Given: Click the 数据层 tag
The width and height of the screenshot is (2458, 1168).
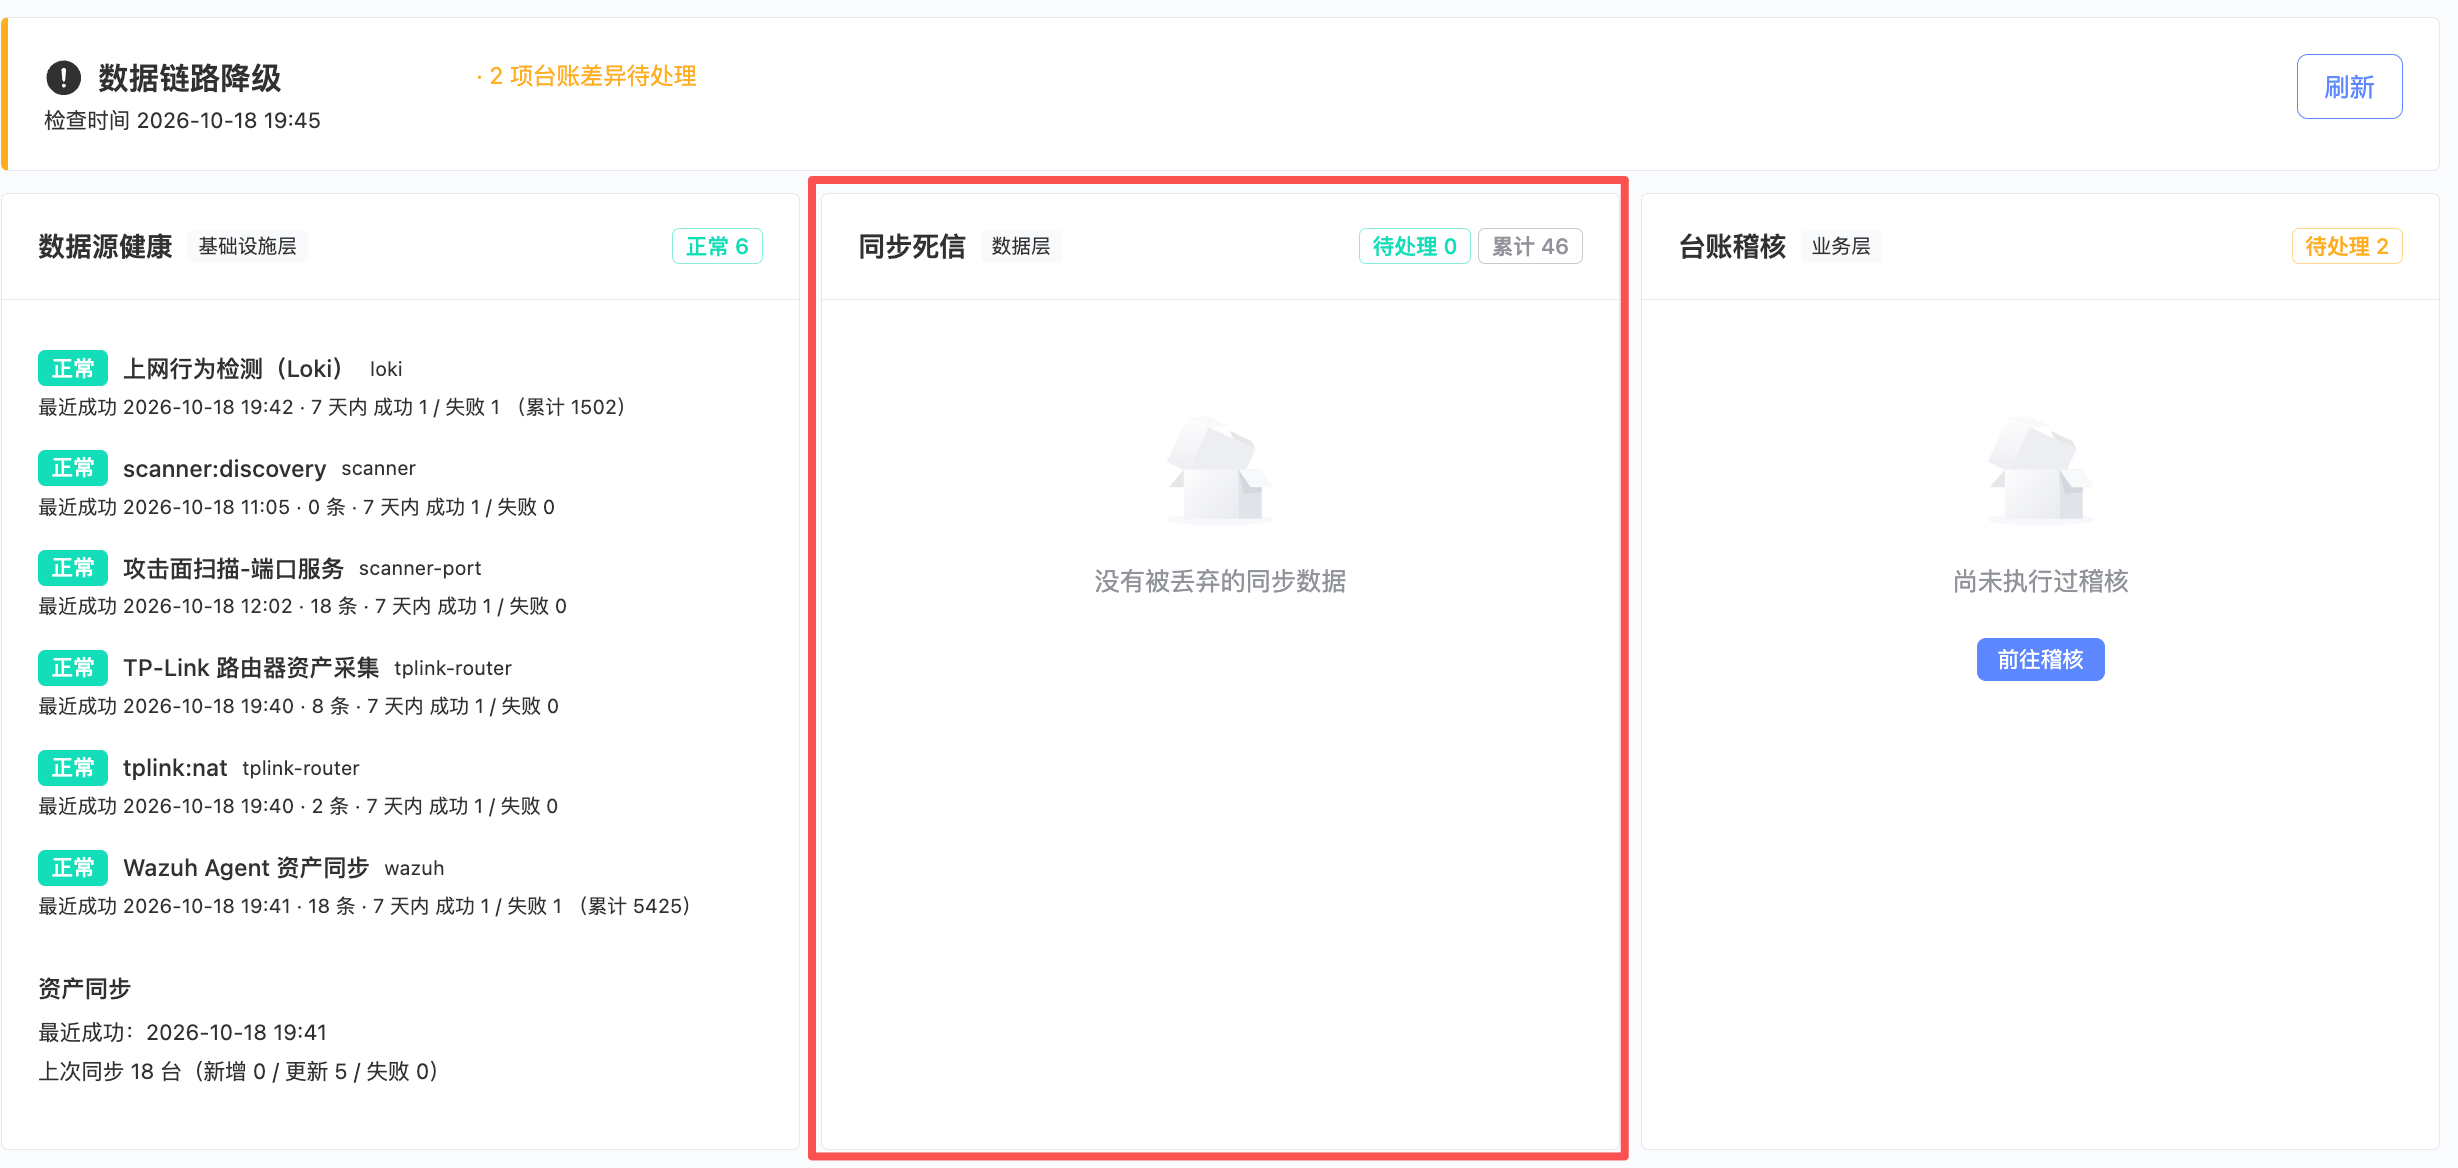Looking at the screenshot, I should [1021, 246].
